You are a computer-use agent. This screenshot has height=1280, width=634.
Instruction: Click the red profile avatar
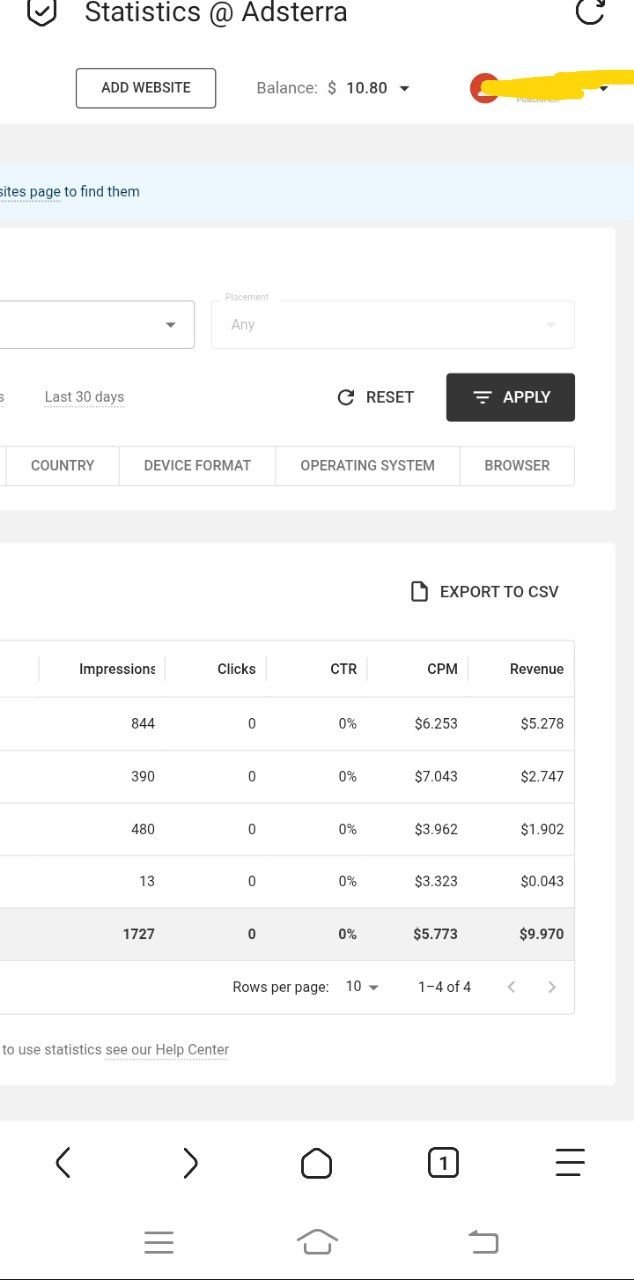tap(484, 89)
